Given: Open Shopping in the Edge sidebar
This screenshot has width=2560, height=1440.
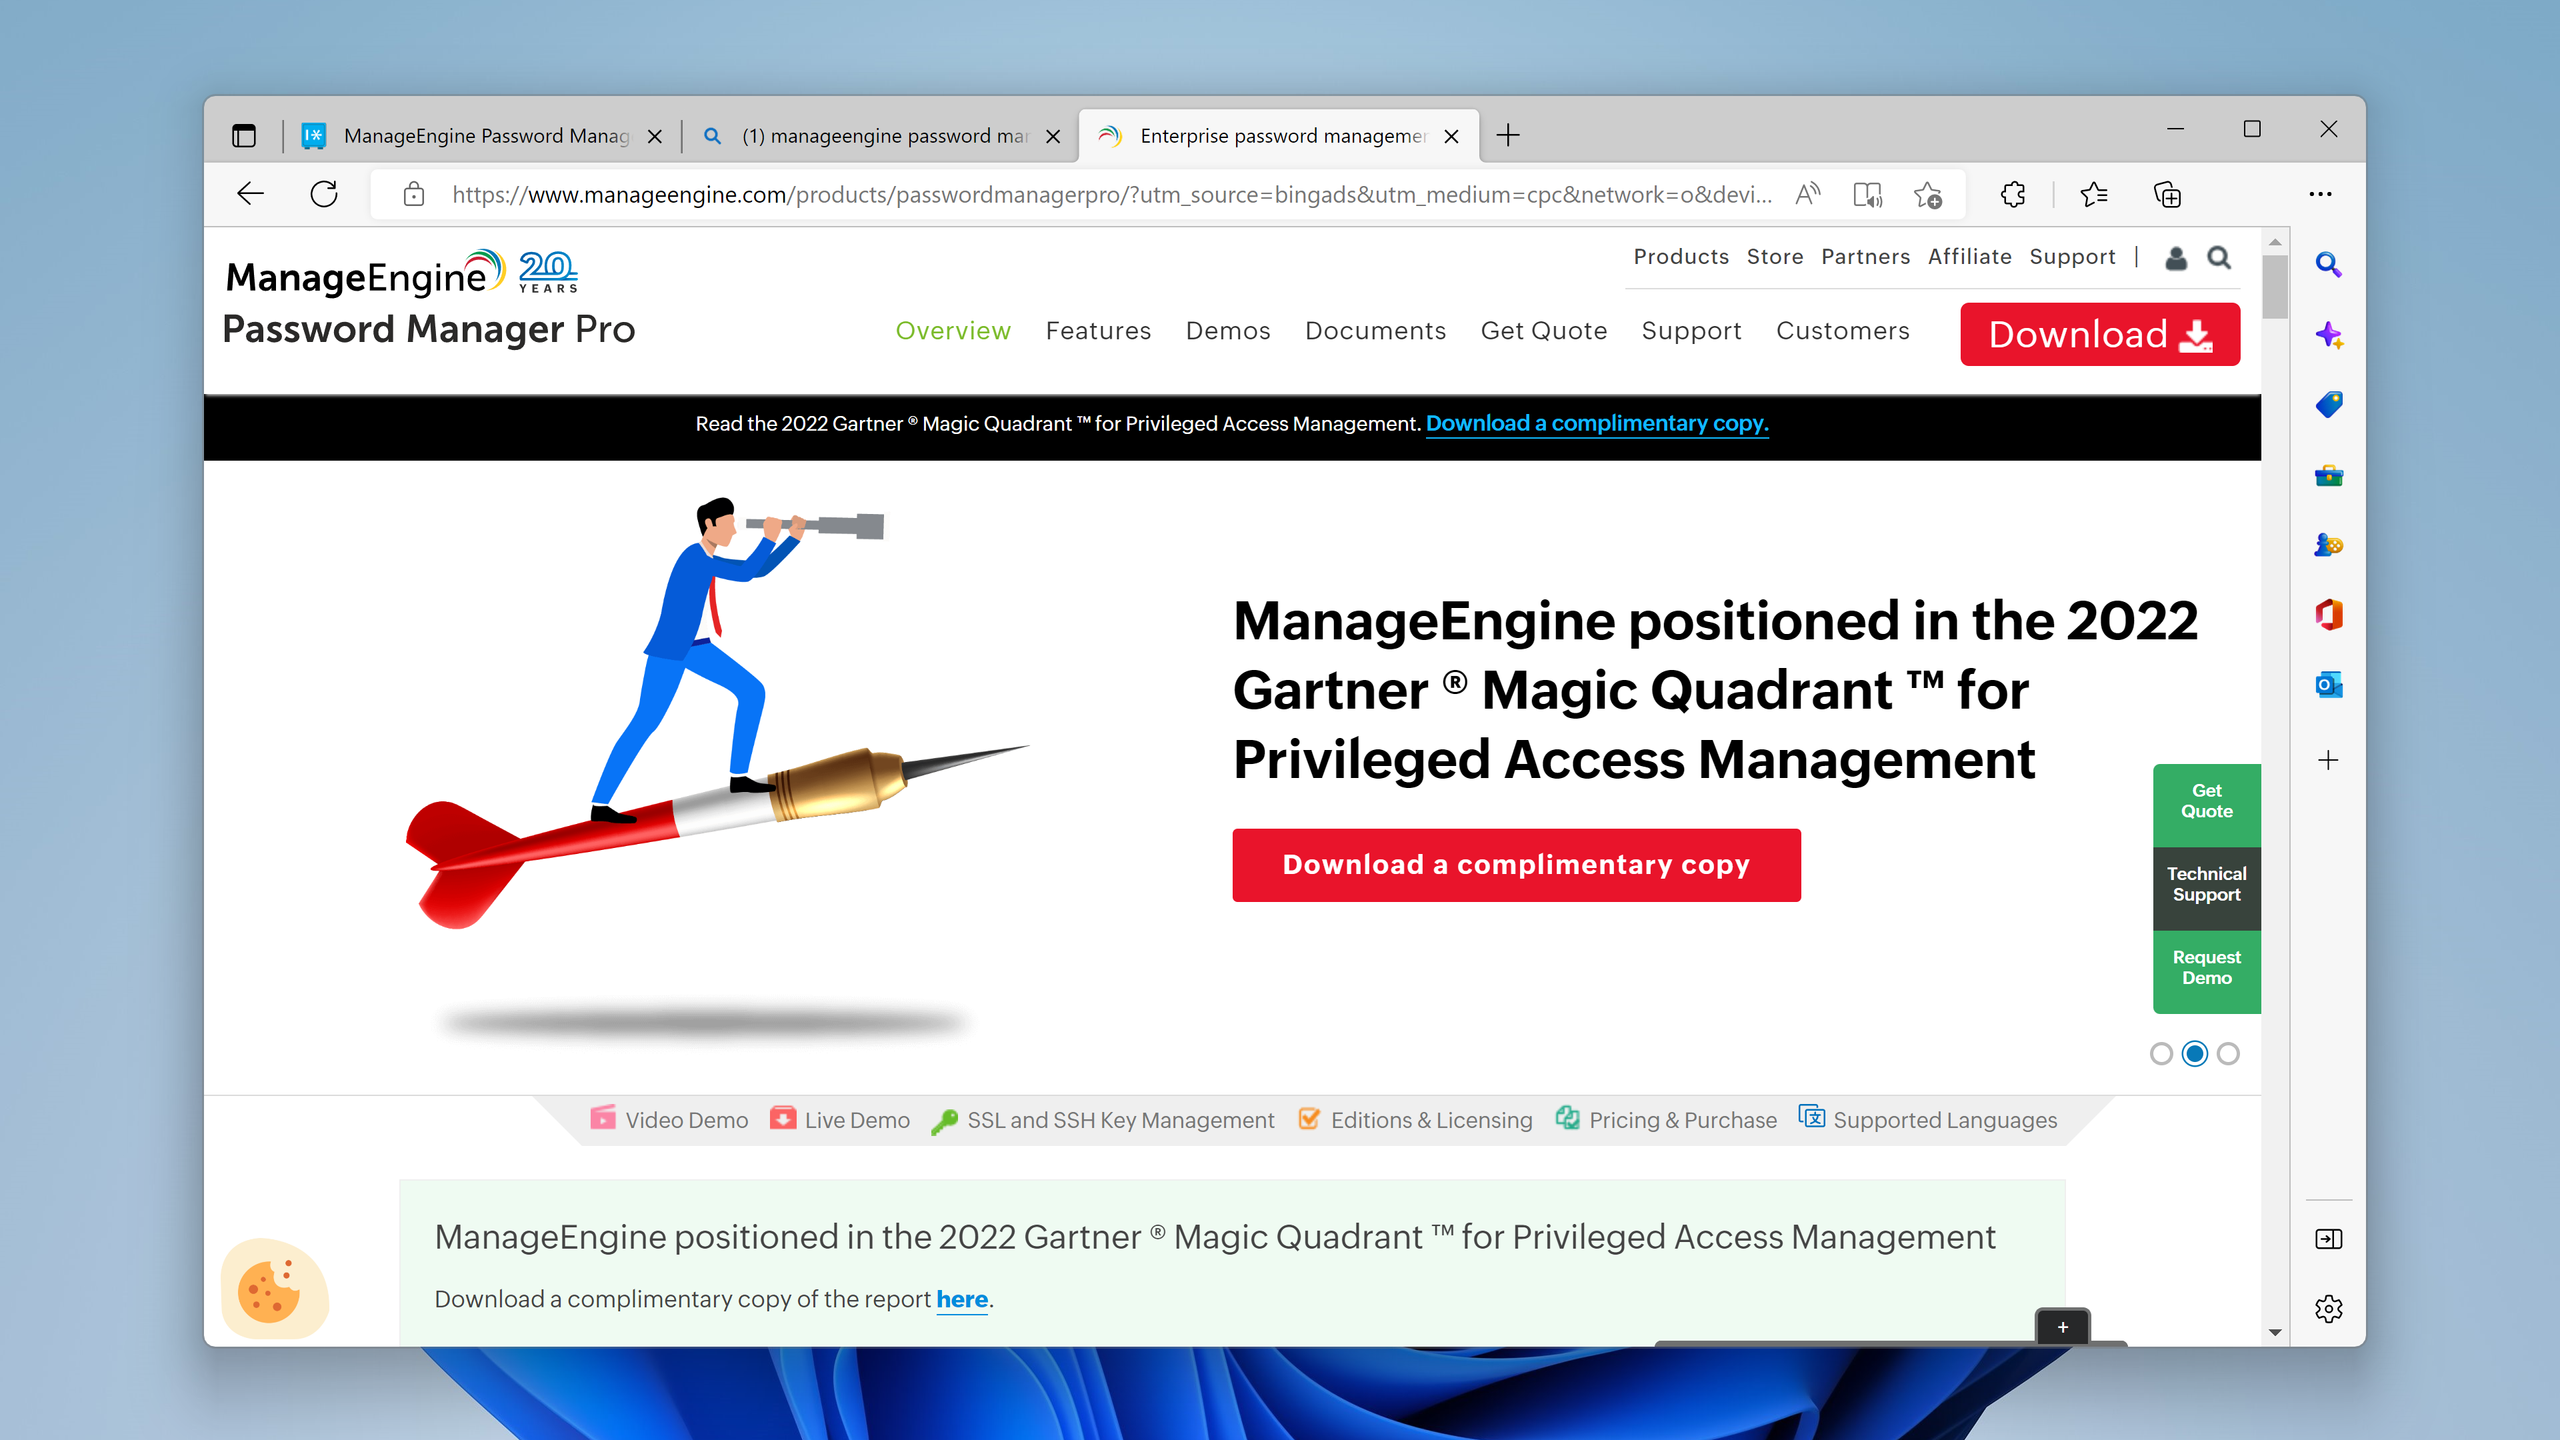Looking at the screenshot, I should [x=2328, y=405].
